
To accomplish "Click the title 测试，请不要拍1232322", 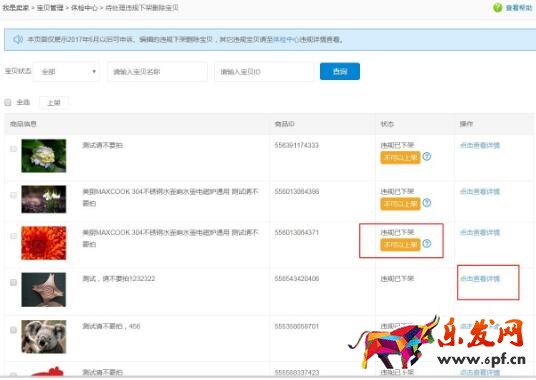I will (119, 279).
